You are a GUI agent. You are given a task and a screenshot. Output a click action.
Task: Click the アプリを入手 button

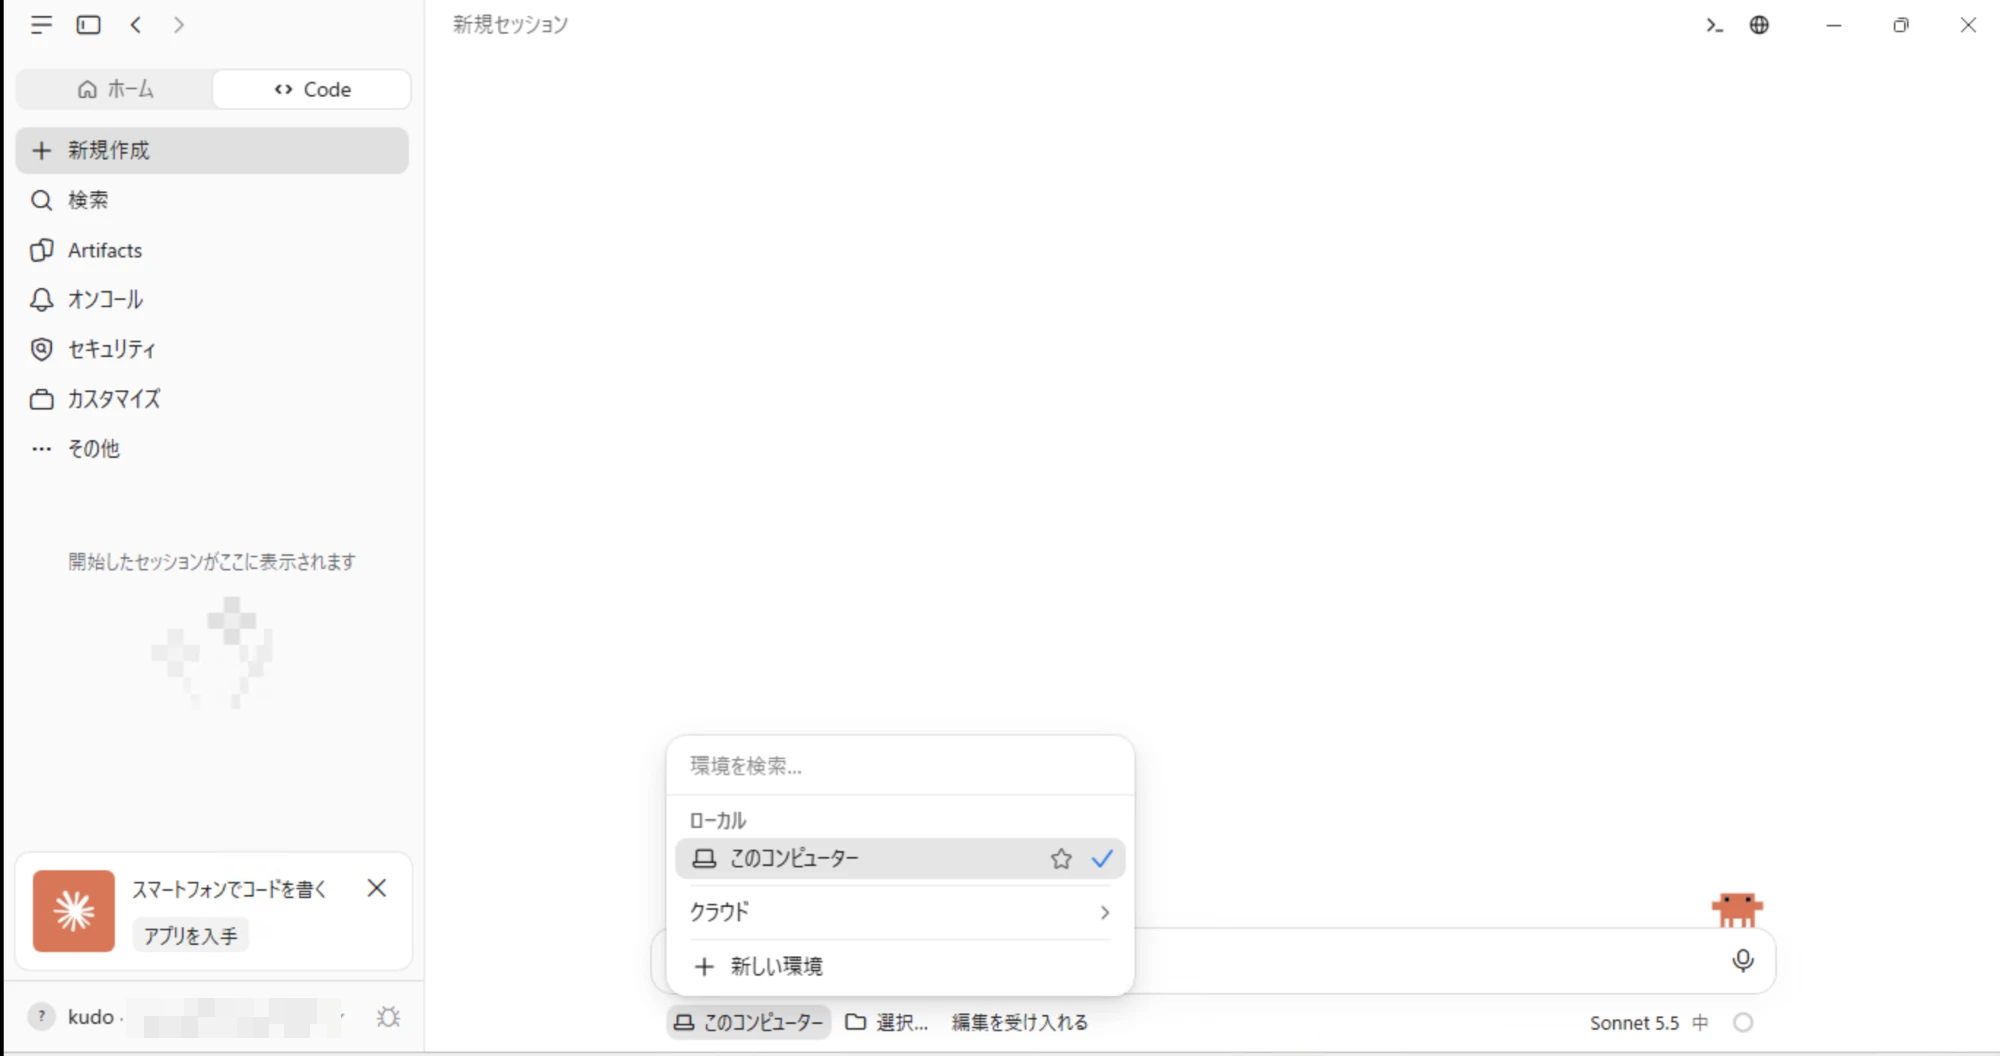(190, 936)
